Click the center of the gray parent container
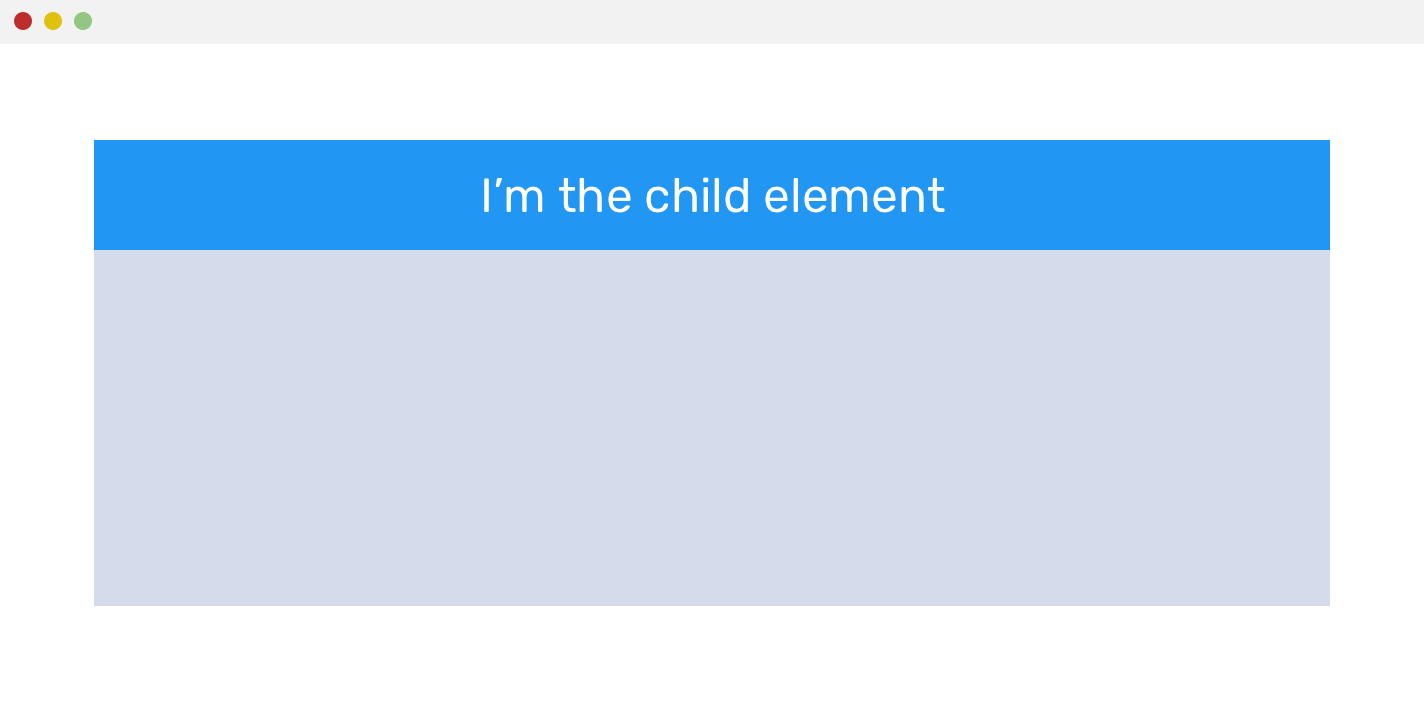The width and height of the screenshot is (1424, 720). click(x=712, y=428)
